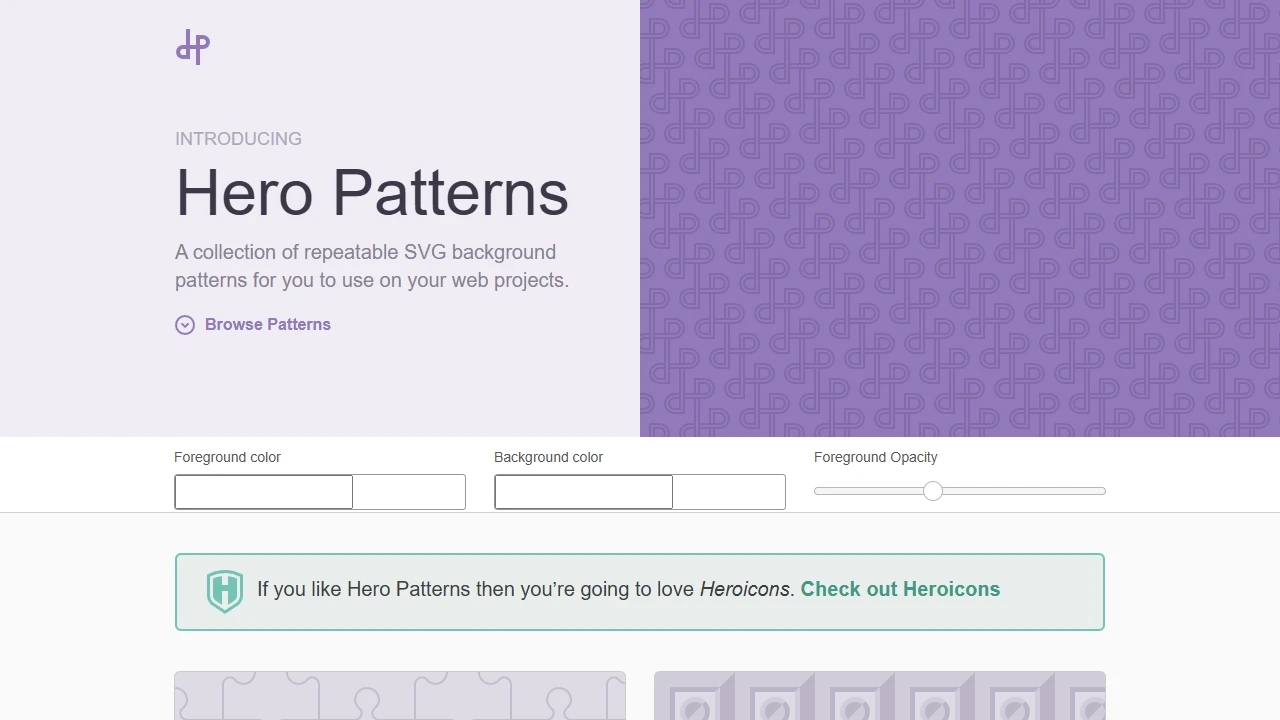
Task: Click the Heroicons shield icon in the banner
Action: (x=224, y=591)
